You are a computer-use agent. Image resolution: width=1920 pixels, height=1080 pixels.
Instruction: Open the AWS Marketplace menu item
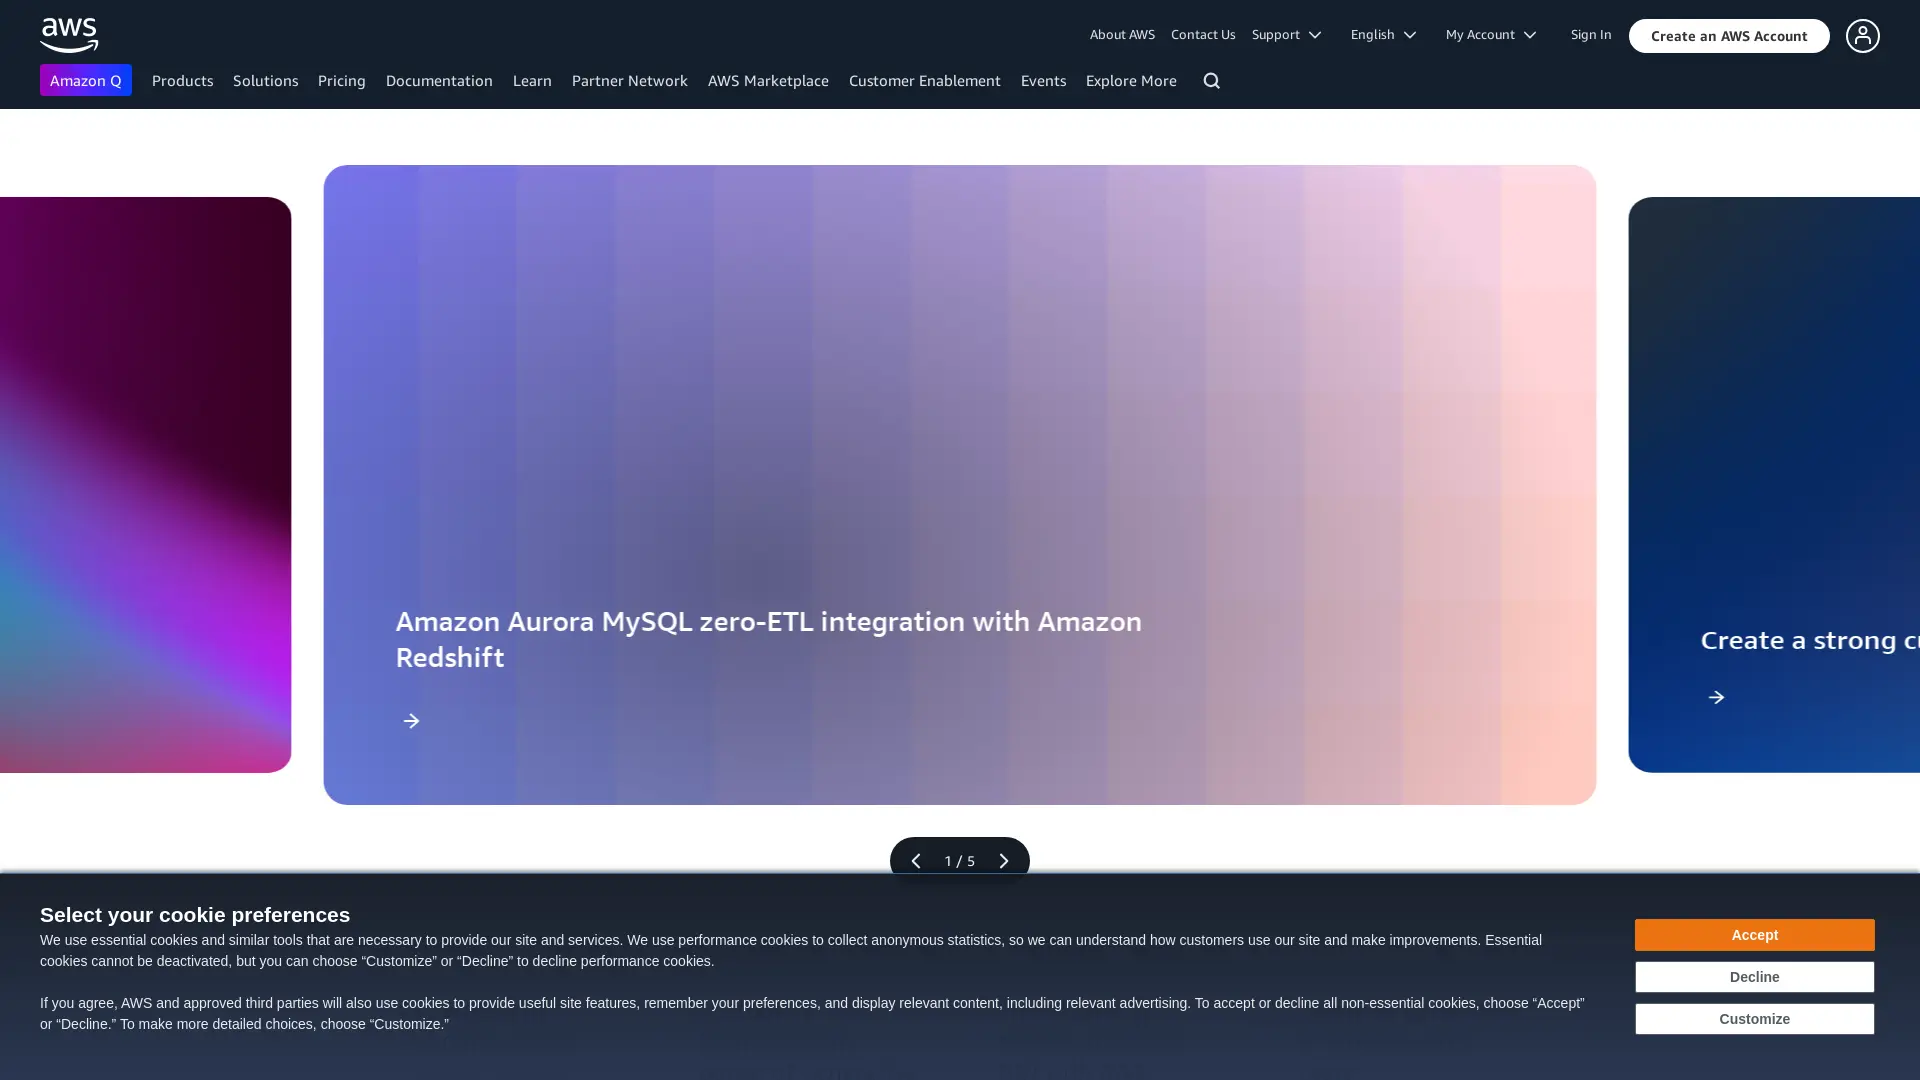tap(767, 80)
